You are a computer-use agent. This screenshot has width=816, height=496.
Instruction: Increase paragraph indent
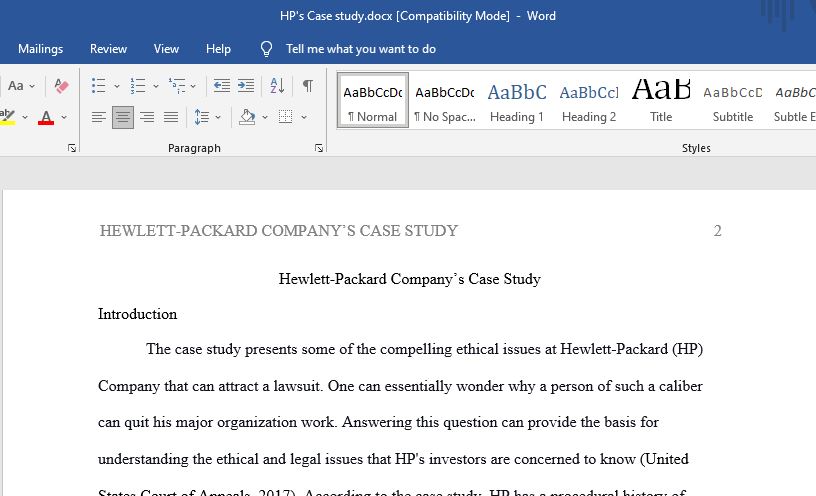pos(246,85)
